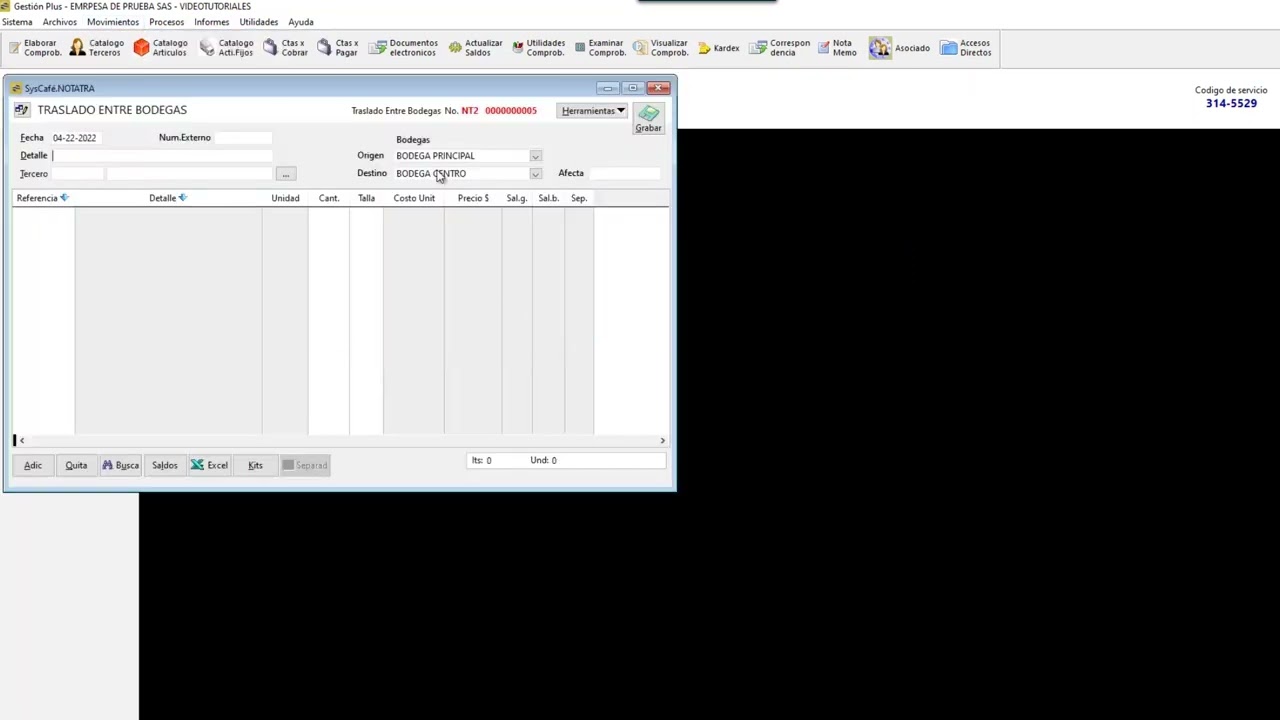Click the Sal.g. column header
The height and width of the screenshot is (720, 1280).
pyautogui.click(x=517, y=198)
